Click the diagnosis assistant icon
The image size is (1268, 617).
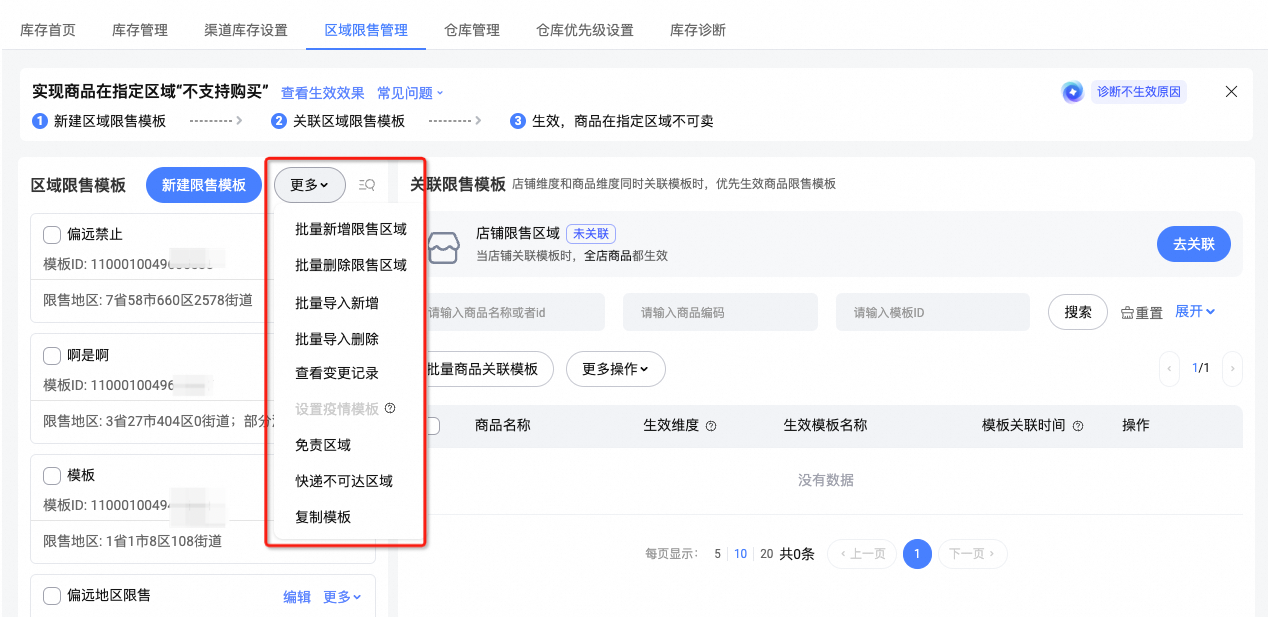[x=1073, y=92]
